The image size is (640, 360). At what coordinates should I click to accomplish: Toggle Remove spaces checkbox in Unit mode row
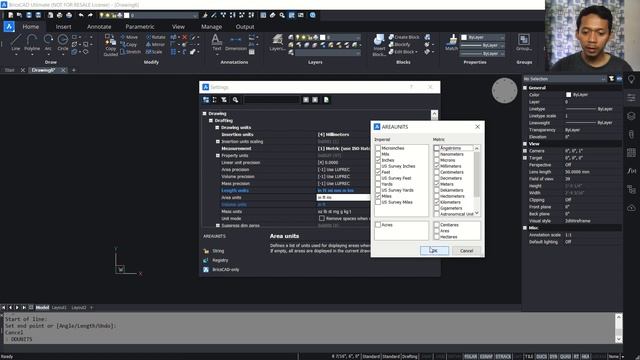point(322,218)
